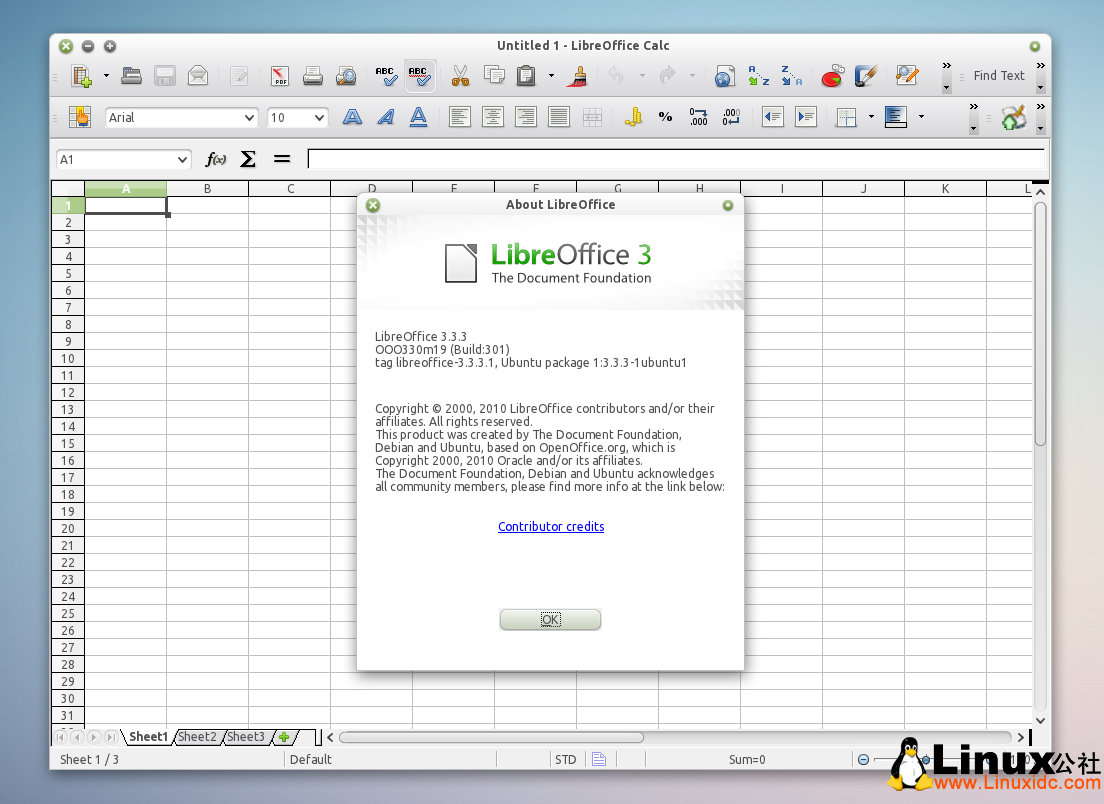Screen dimensions: 1104x804
Task: Toggle bold formatting
Action: 351,117
